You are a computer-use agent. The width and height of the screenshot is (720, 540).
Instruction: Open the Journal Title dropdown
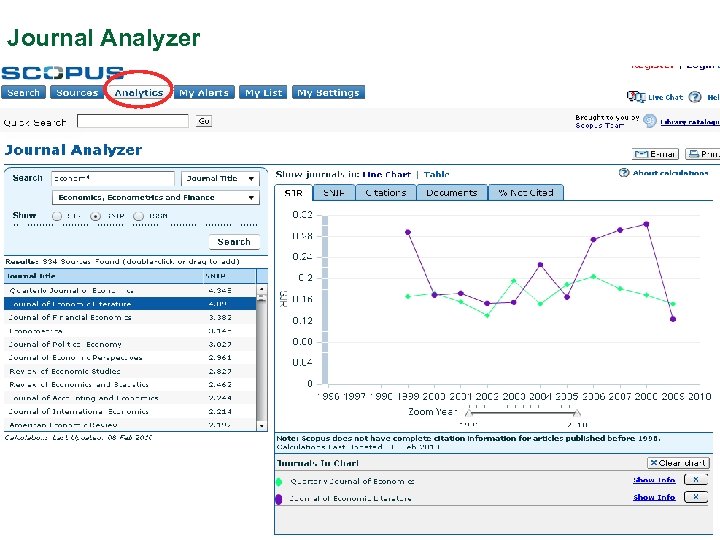(220, 178)
